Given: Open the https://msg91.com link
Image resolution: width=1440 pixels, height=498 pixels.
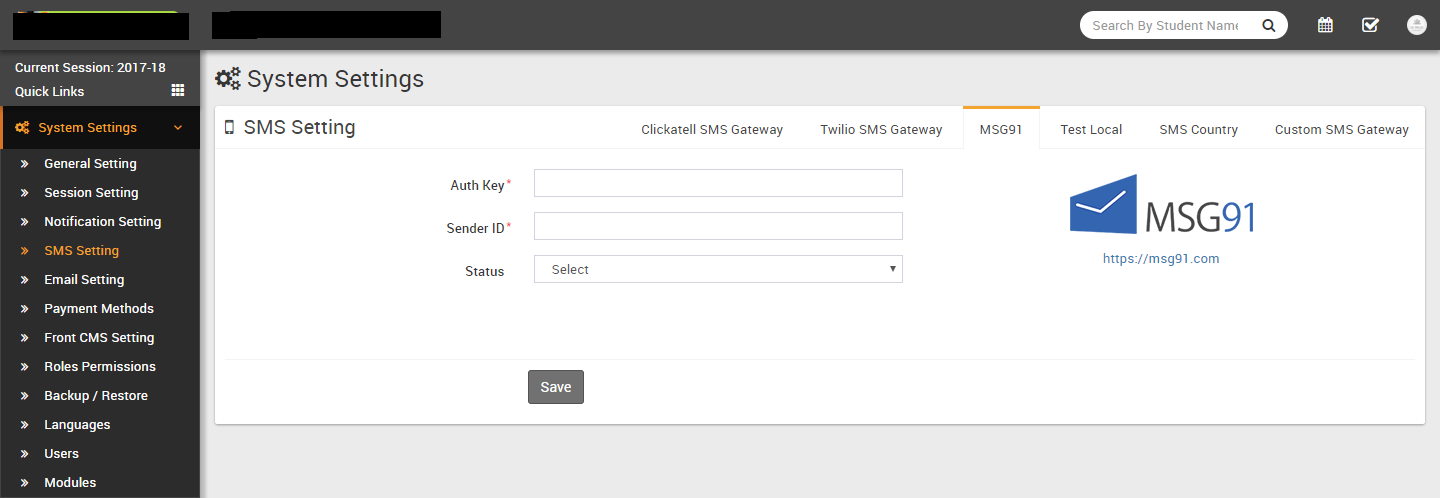Looking at the screenshot, I should coord(1160,258).
